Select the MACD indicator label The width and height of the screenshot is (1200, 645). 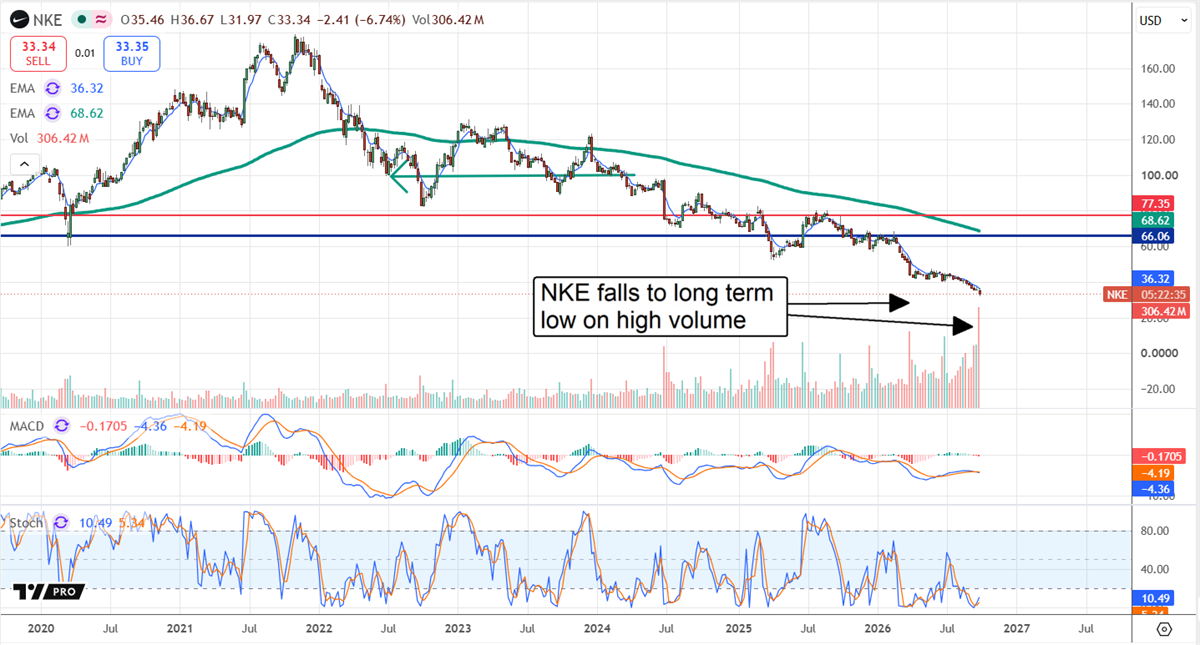(26, 427)
